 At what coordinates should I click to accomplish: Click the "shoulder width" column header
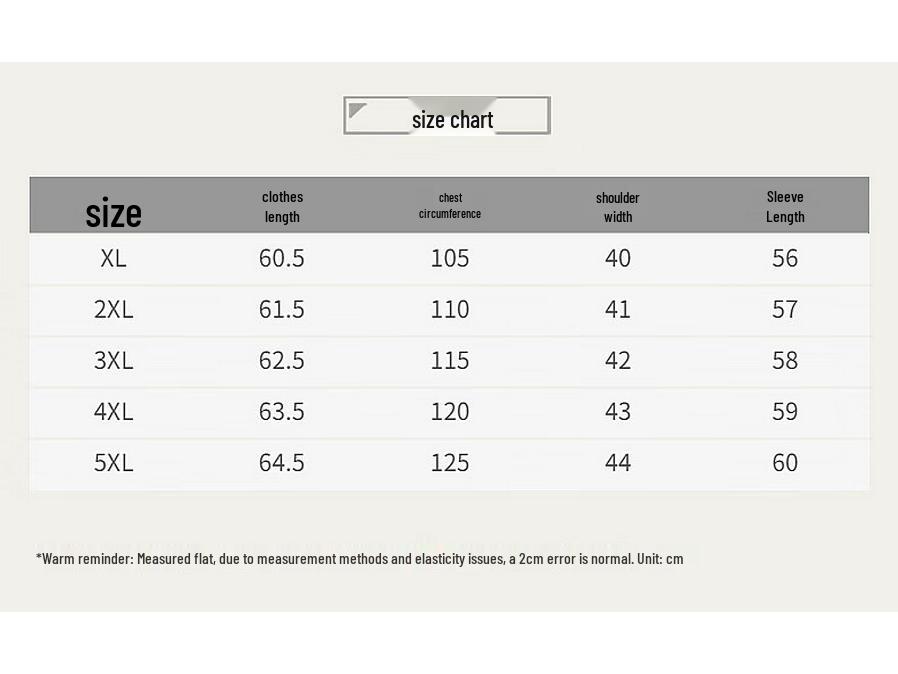click(x=618, y=207)
